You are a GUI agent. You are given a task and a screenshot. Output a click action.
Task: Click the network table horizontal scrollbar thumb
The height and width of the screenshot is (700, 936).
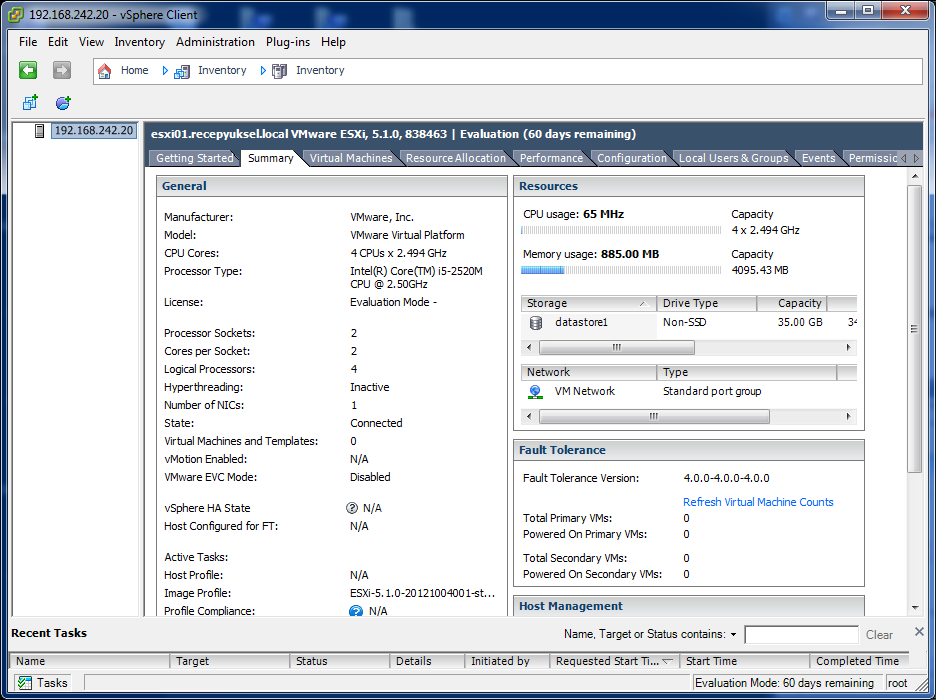(x=654, y=417)
